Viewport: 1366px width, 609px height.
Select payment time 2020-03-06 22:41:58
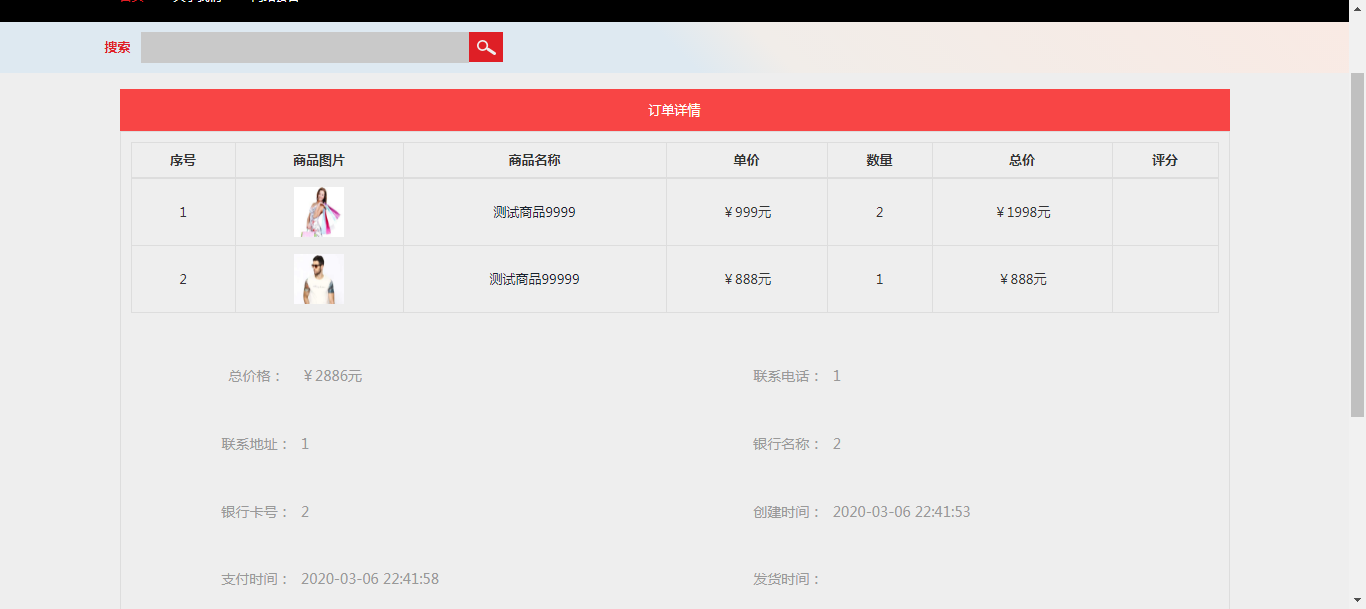(x=370, y=579)
